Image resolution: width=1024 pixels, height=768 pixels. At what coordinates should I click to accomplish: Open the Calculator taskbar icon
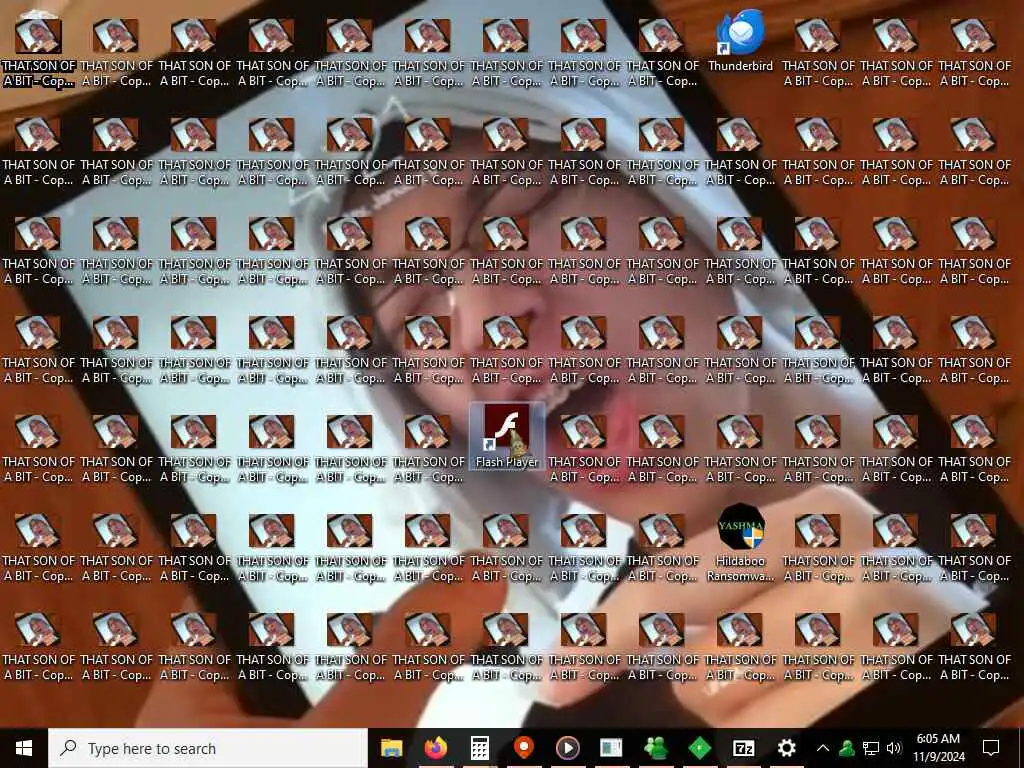(x=480, y=748)
